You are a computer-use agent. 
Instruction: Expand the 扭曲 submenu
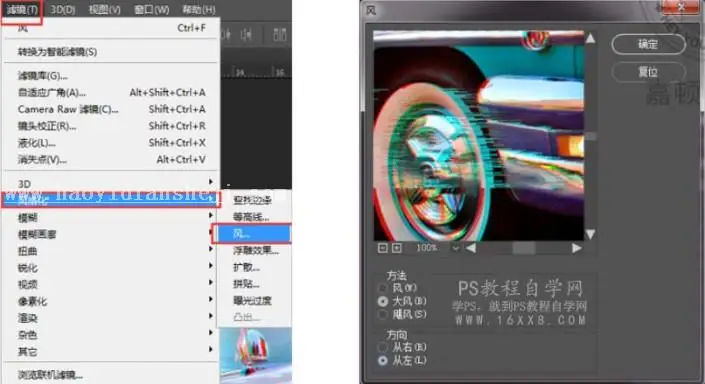pyautogui.click(x=110, y=251)
